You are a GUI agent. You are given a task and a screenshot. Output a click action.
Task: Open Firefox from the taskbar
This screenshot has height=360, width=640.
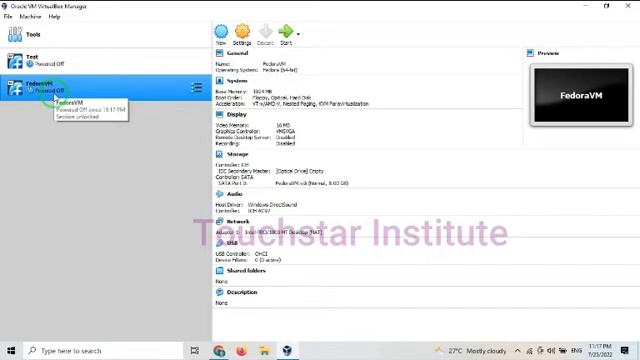click(242, 351)
